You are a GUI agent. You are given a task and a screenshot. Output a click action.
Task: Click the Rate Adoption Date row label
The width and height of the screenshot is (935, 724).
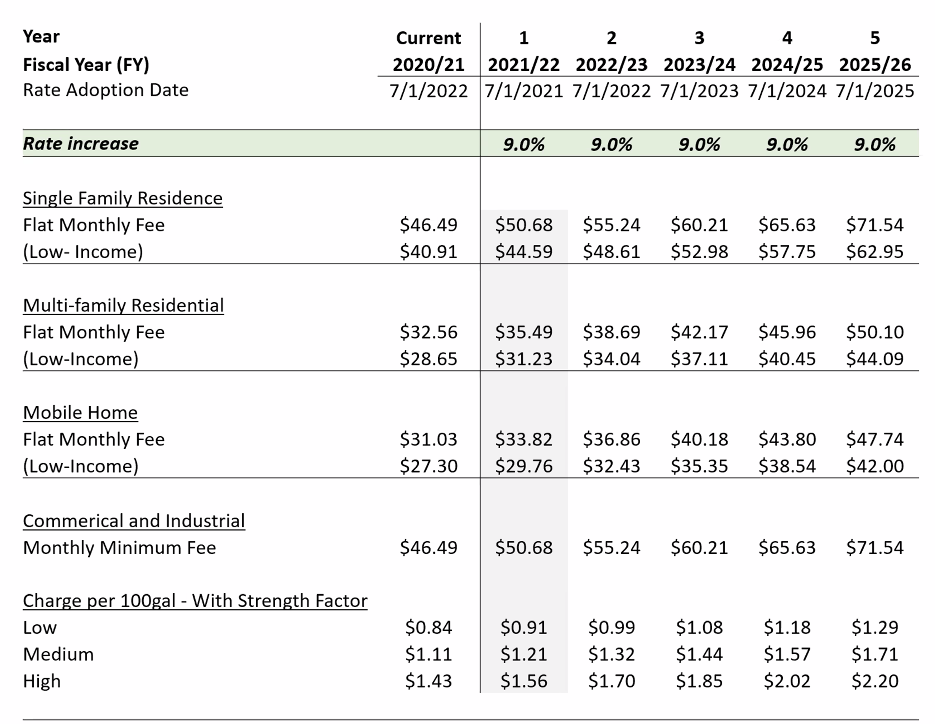106,90
